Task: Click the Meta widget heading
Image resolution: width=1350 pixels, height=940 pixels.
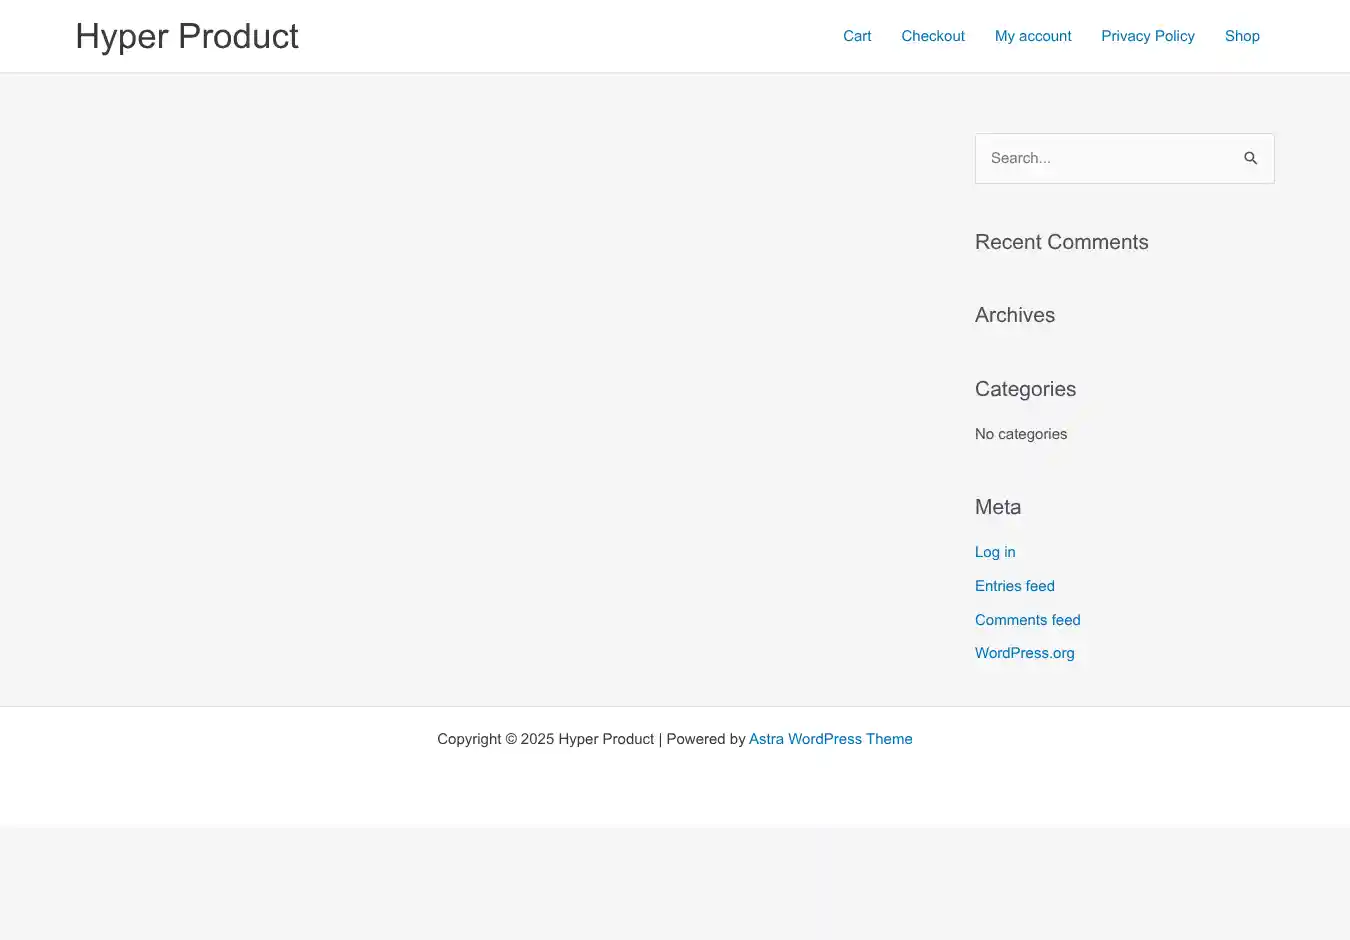Action: pyautogui.click(x=998, y=507)
